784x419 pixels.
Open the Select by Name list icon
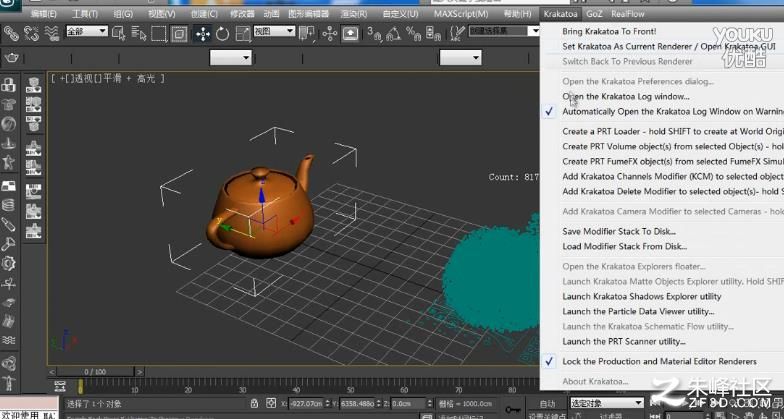point(138,34)
